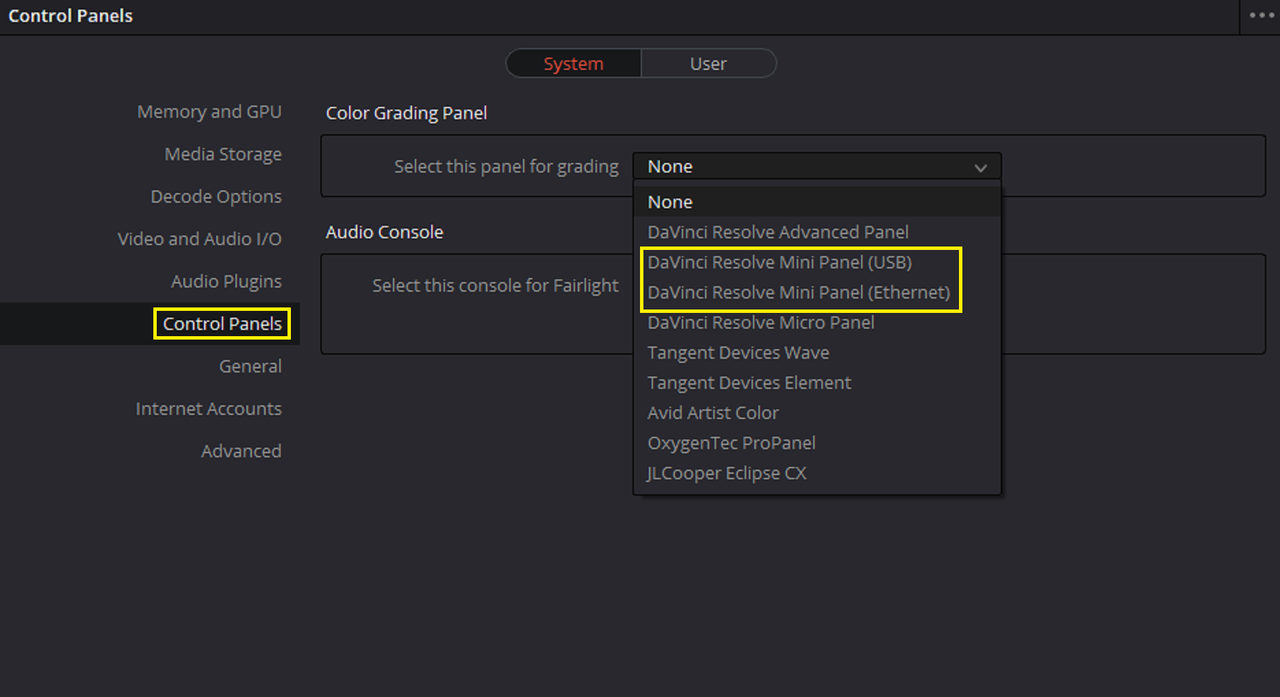Choose Tangent Devices Wave option

pos(817,352)
